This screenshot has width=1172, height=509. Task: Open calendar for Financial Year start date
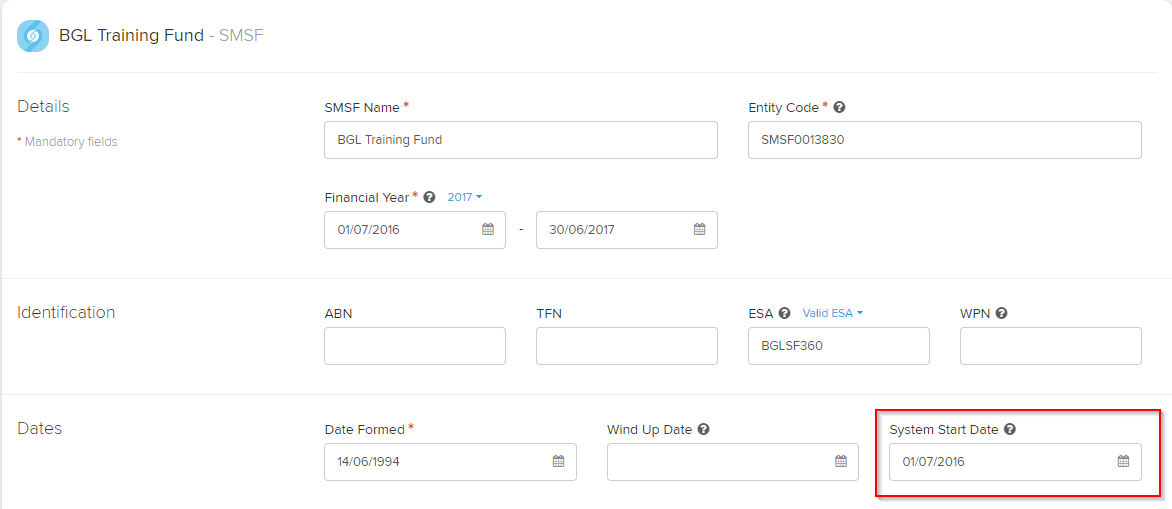click(x=487, y=229)
